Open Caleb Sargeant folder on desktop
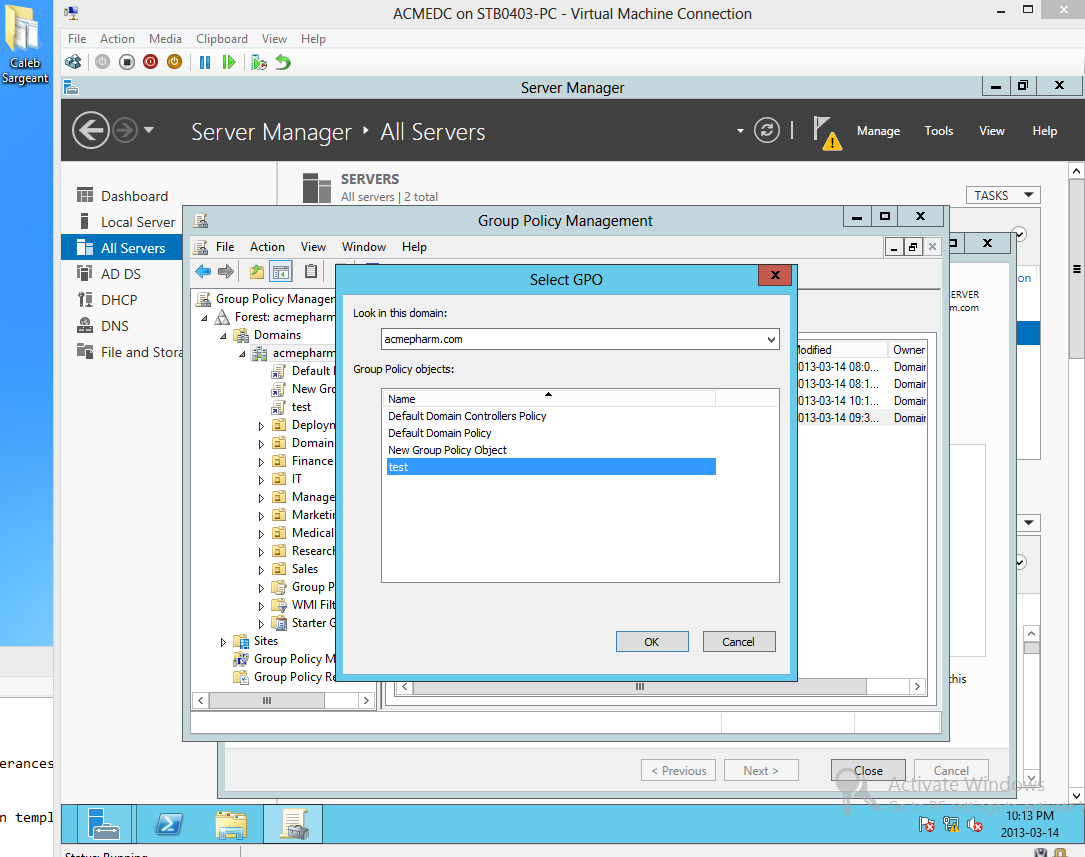The height and width of the screenshot is (857, 1085). click(x=25, y=45)
